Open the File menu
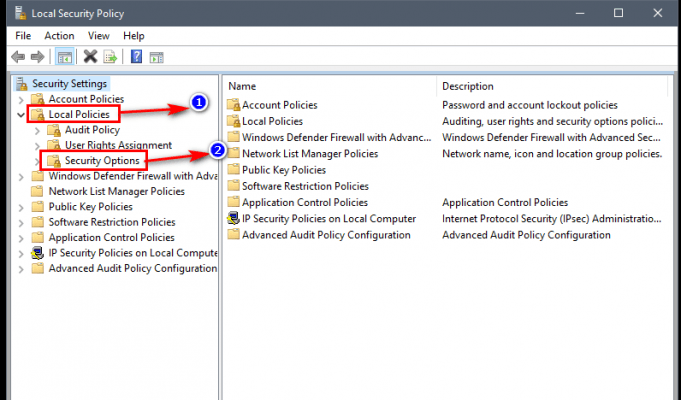Screen dimensions: 681x400 click(23, 36)
